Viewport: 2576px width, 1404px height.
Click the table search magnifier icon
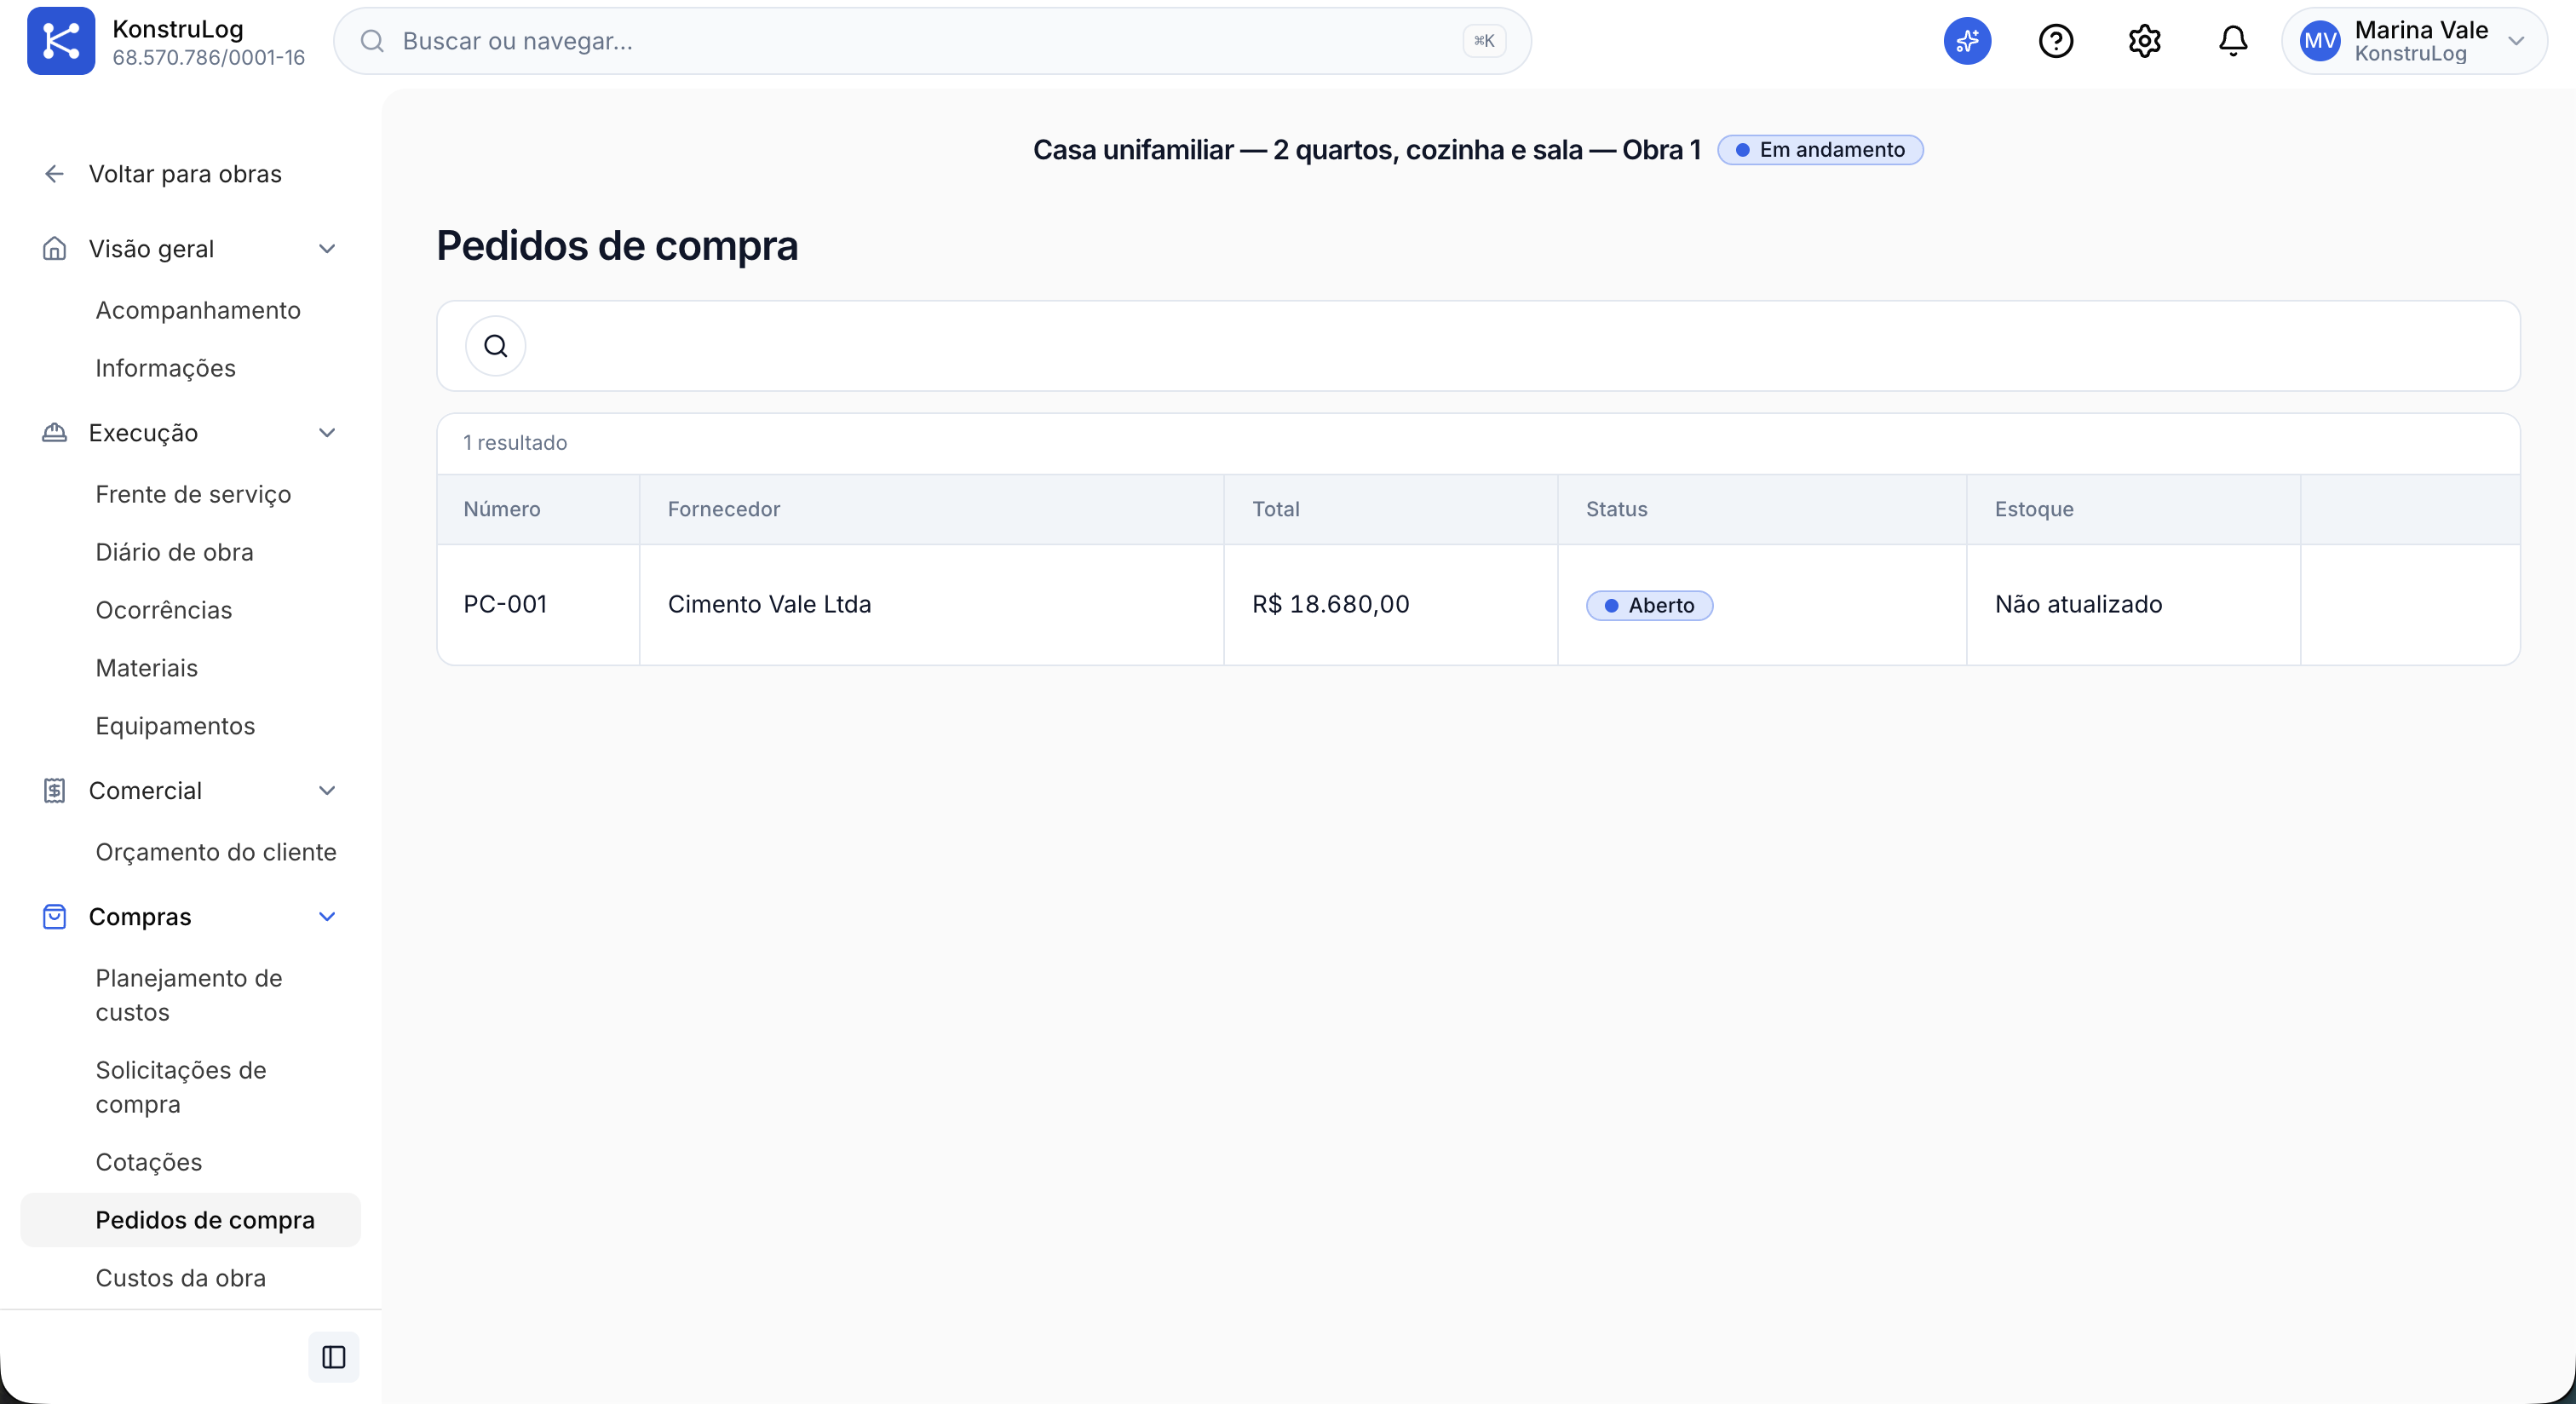[496, 346]
